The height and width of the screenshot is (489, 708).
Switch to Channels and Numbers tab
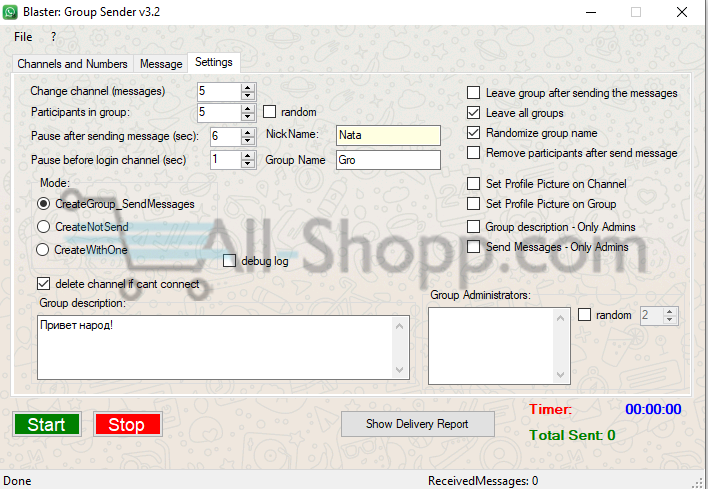[73, 64]
